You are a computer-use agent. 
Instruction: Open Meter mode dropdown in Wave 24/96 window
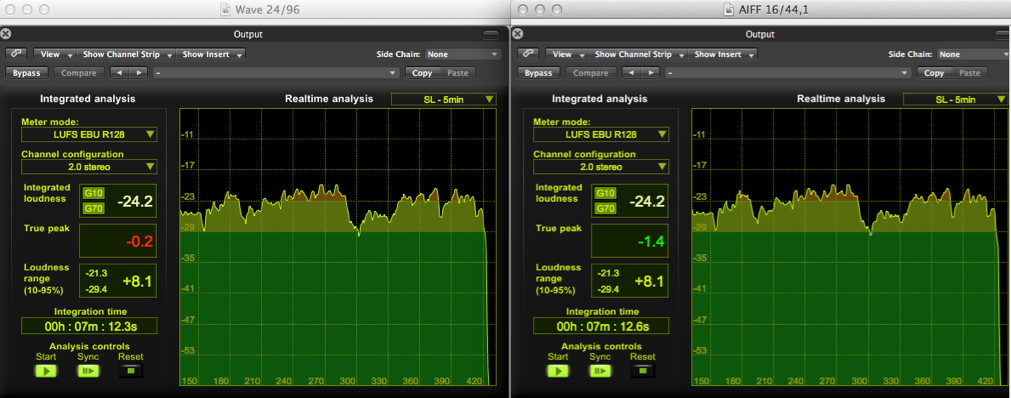click(89, 134)
